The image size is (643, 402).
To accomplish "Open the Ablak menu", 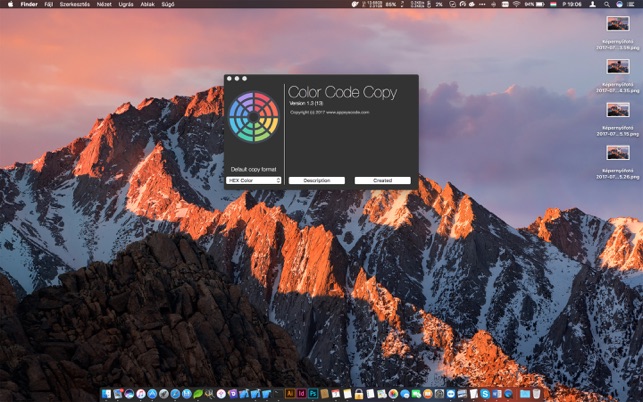I will (x=148, y=4).
